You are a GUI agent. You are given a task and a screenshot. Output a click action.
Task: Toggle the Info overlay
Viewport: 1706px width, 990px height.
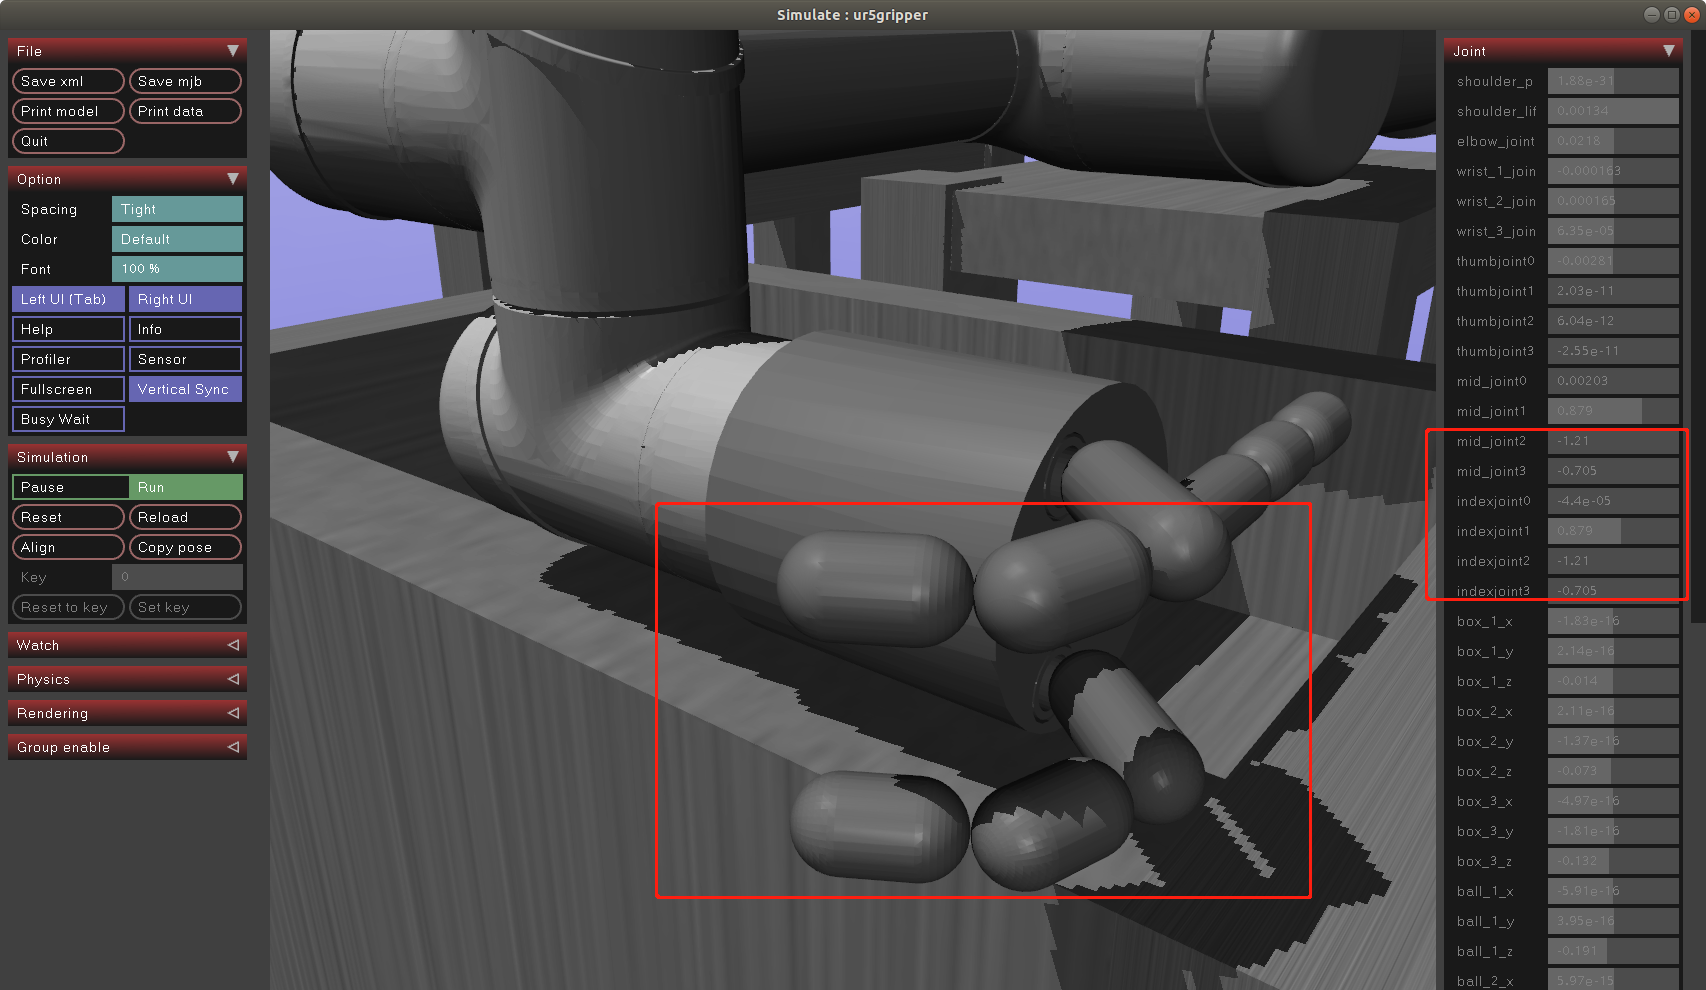tap(185, 329)
